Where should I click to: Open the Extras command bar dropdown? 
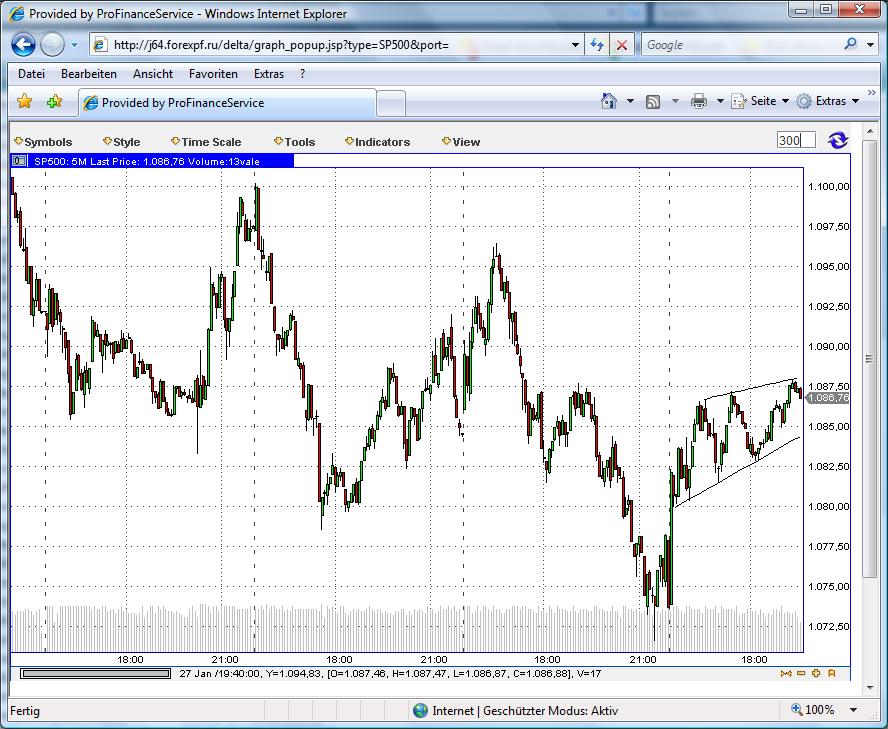click(x=827, y=101)
